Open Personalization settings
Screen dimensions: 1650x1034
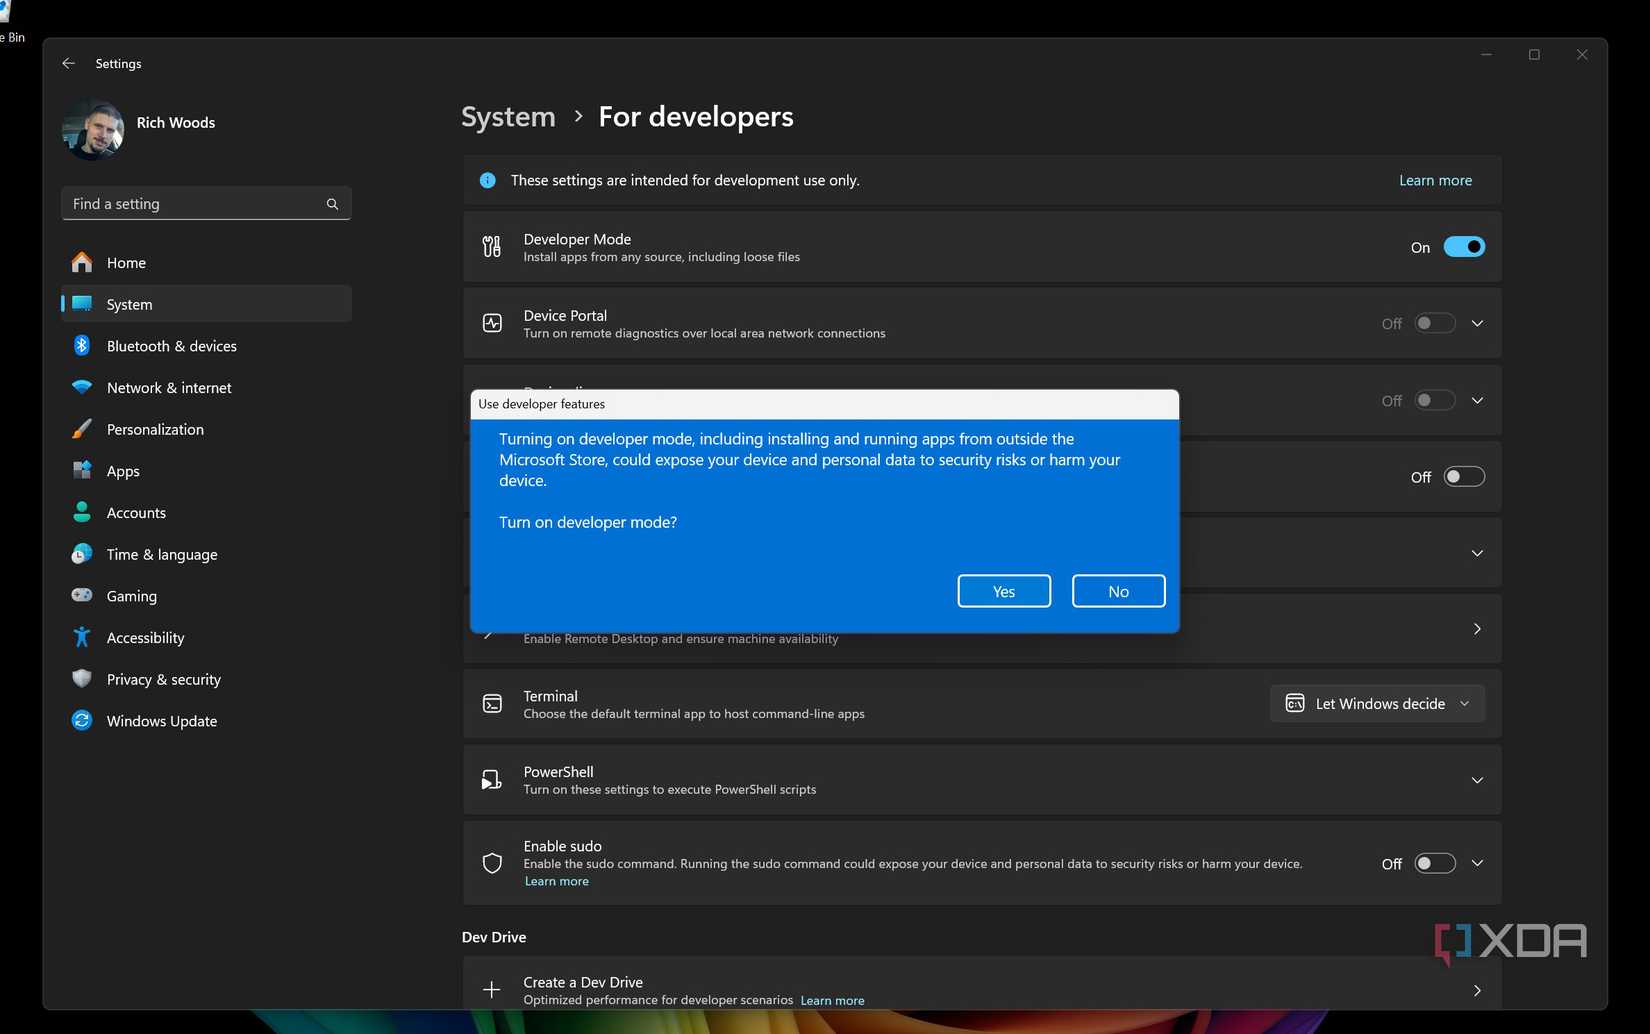pos(154,429)
